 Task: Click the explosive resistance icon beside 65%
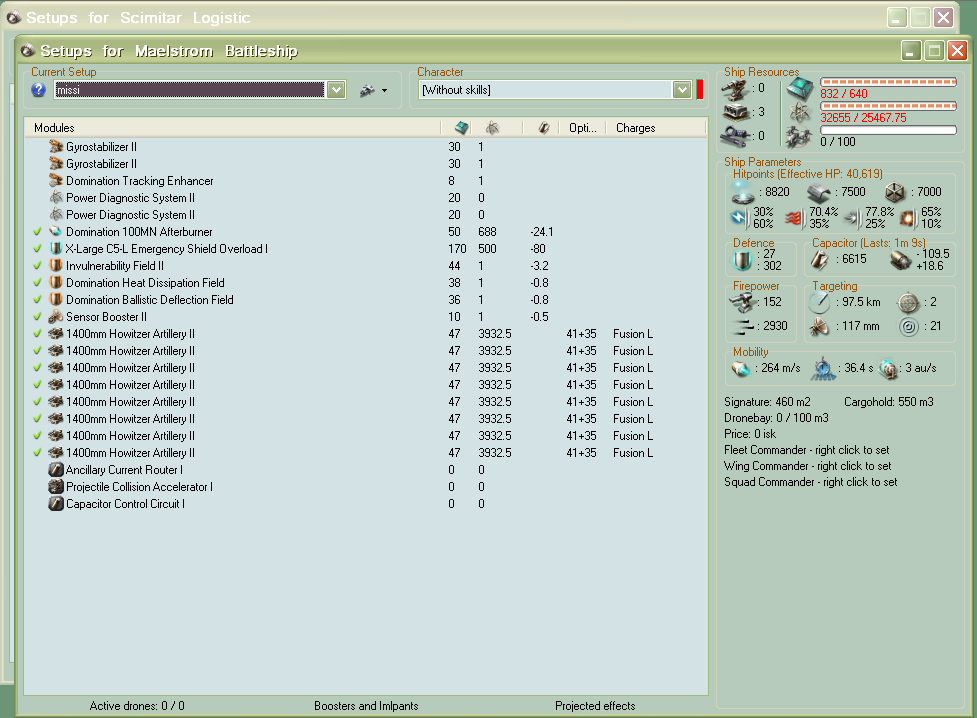[x=908, y=218]
